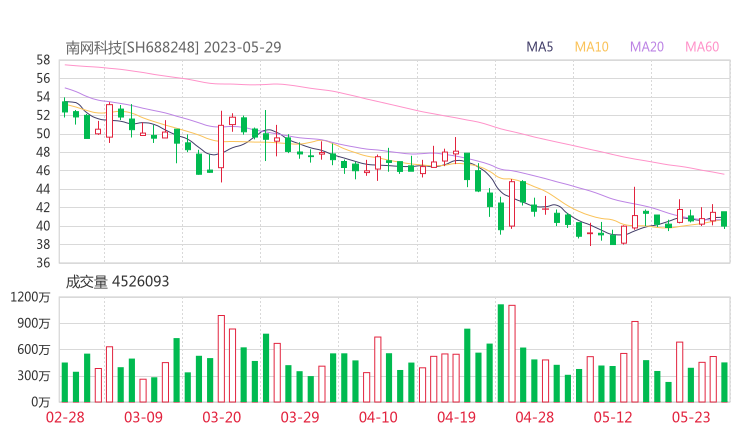Image resolution: width=740 pixels, height=440 pixels.
Task: Click price axis value 42
Action: click(43, 208)
